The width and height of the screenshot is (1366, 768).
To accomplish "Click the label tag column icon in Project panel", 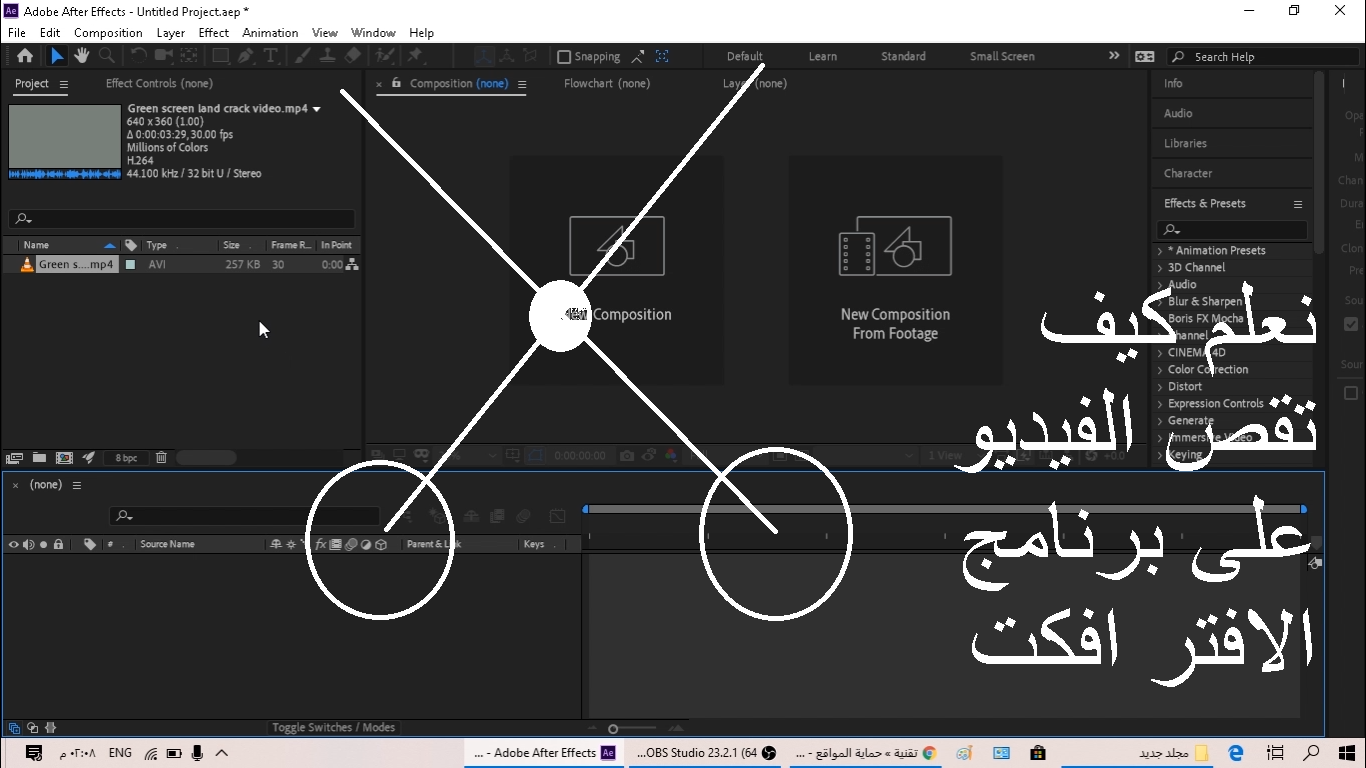I will [131, 245].
